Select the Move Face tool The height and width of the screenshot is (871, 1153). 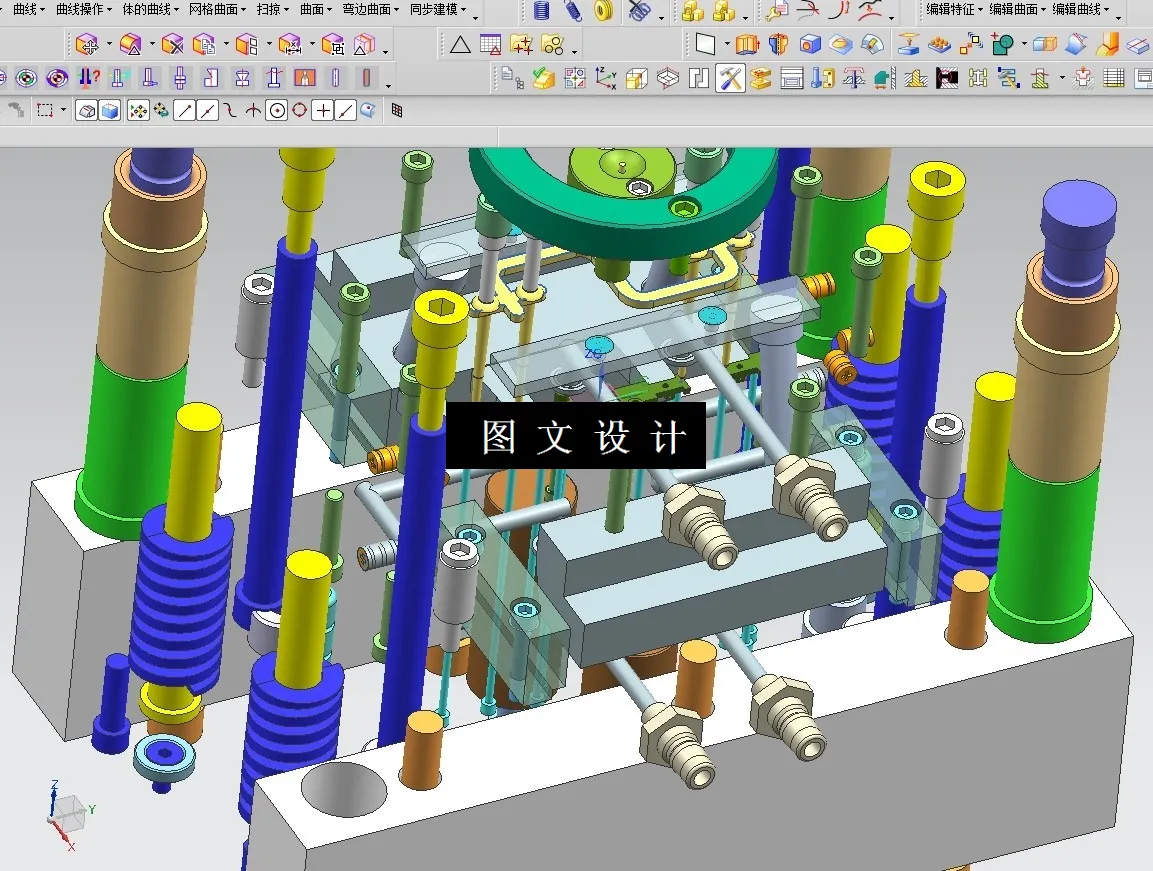(x=87, y=46)
